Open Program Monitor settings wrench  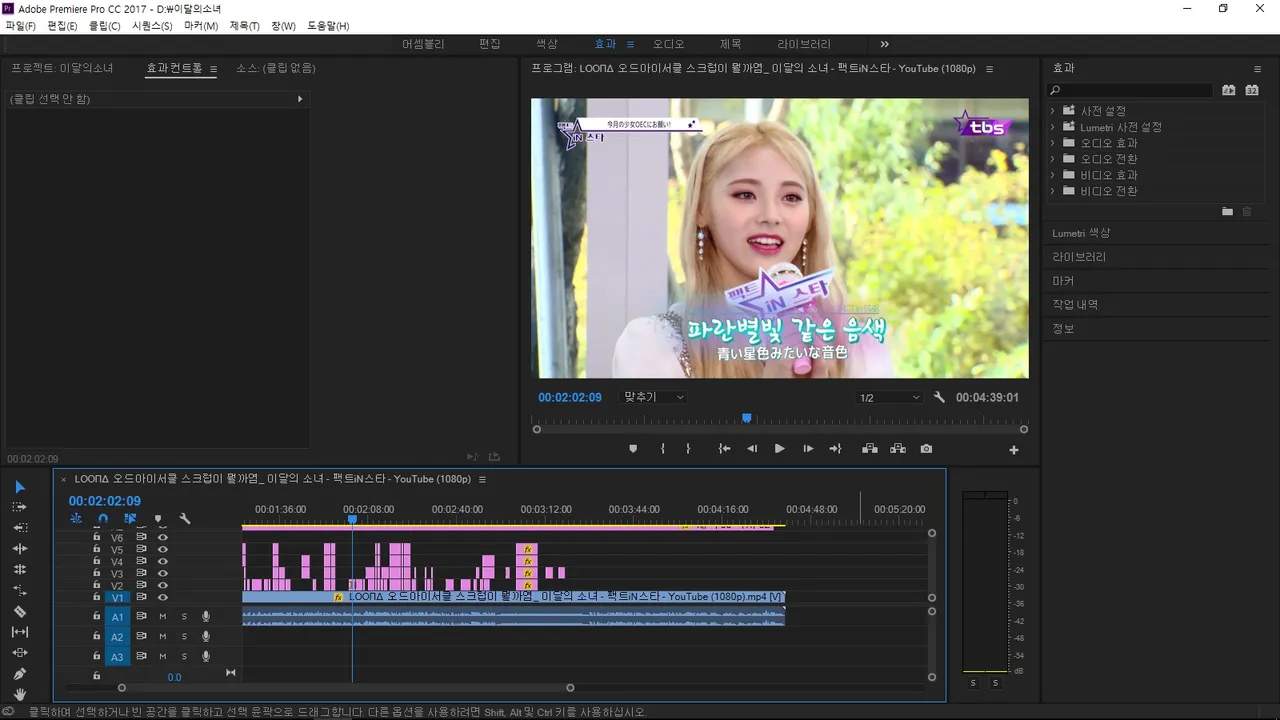click(x=939, y=397)
